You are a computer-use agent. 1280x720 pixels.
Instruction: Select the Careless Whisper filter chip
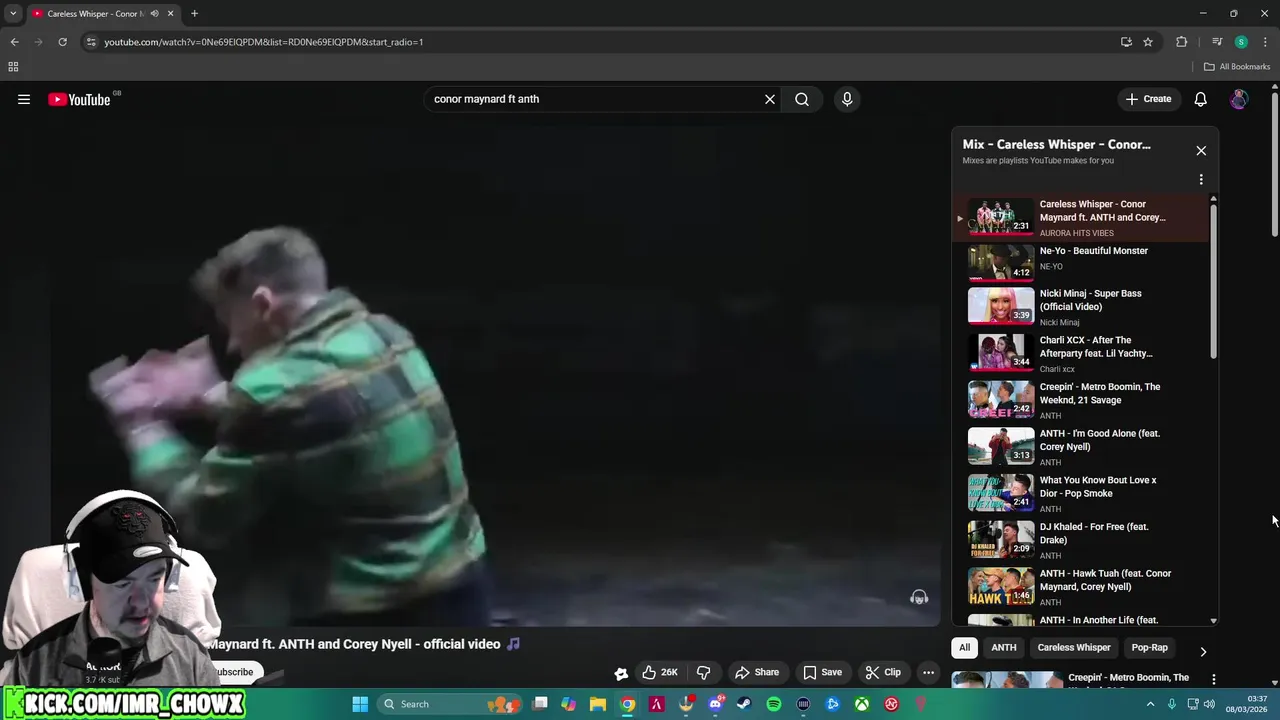1074,647
